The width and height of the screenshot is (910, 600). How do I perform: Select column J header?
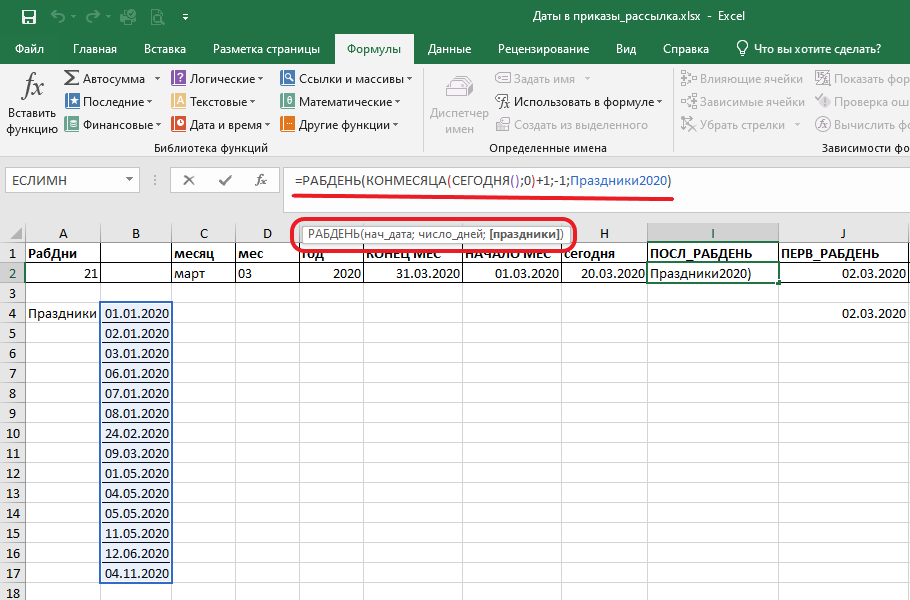[x=843, y=233]
